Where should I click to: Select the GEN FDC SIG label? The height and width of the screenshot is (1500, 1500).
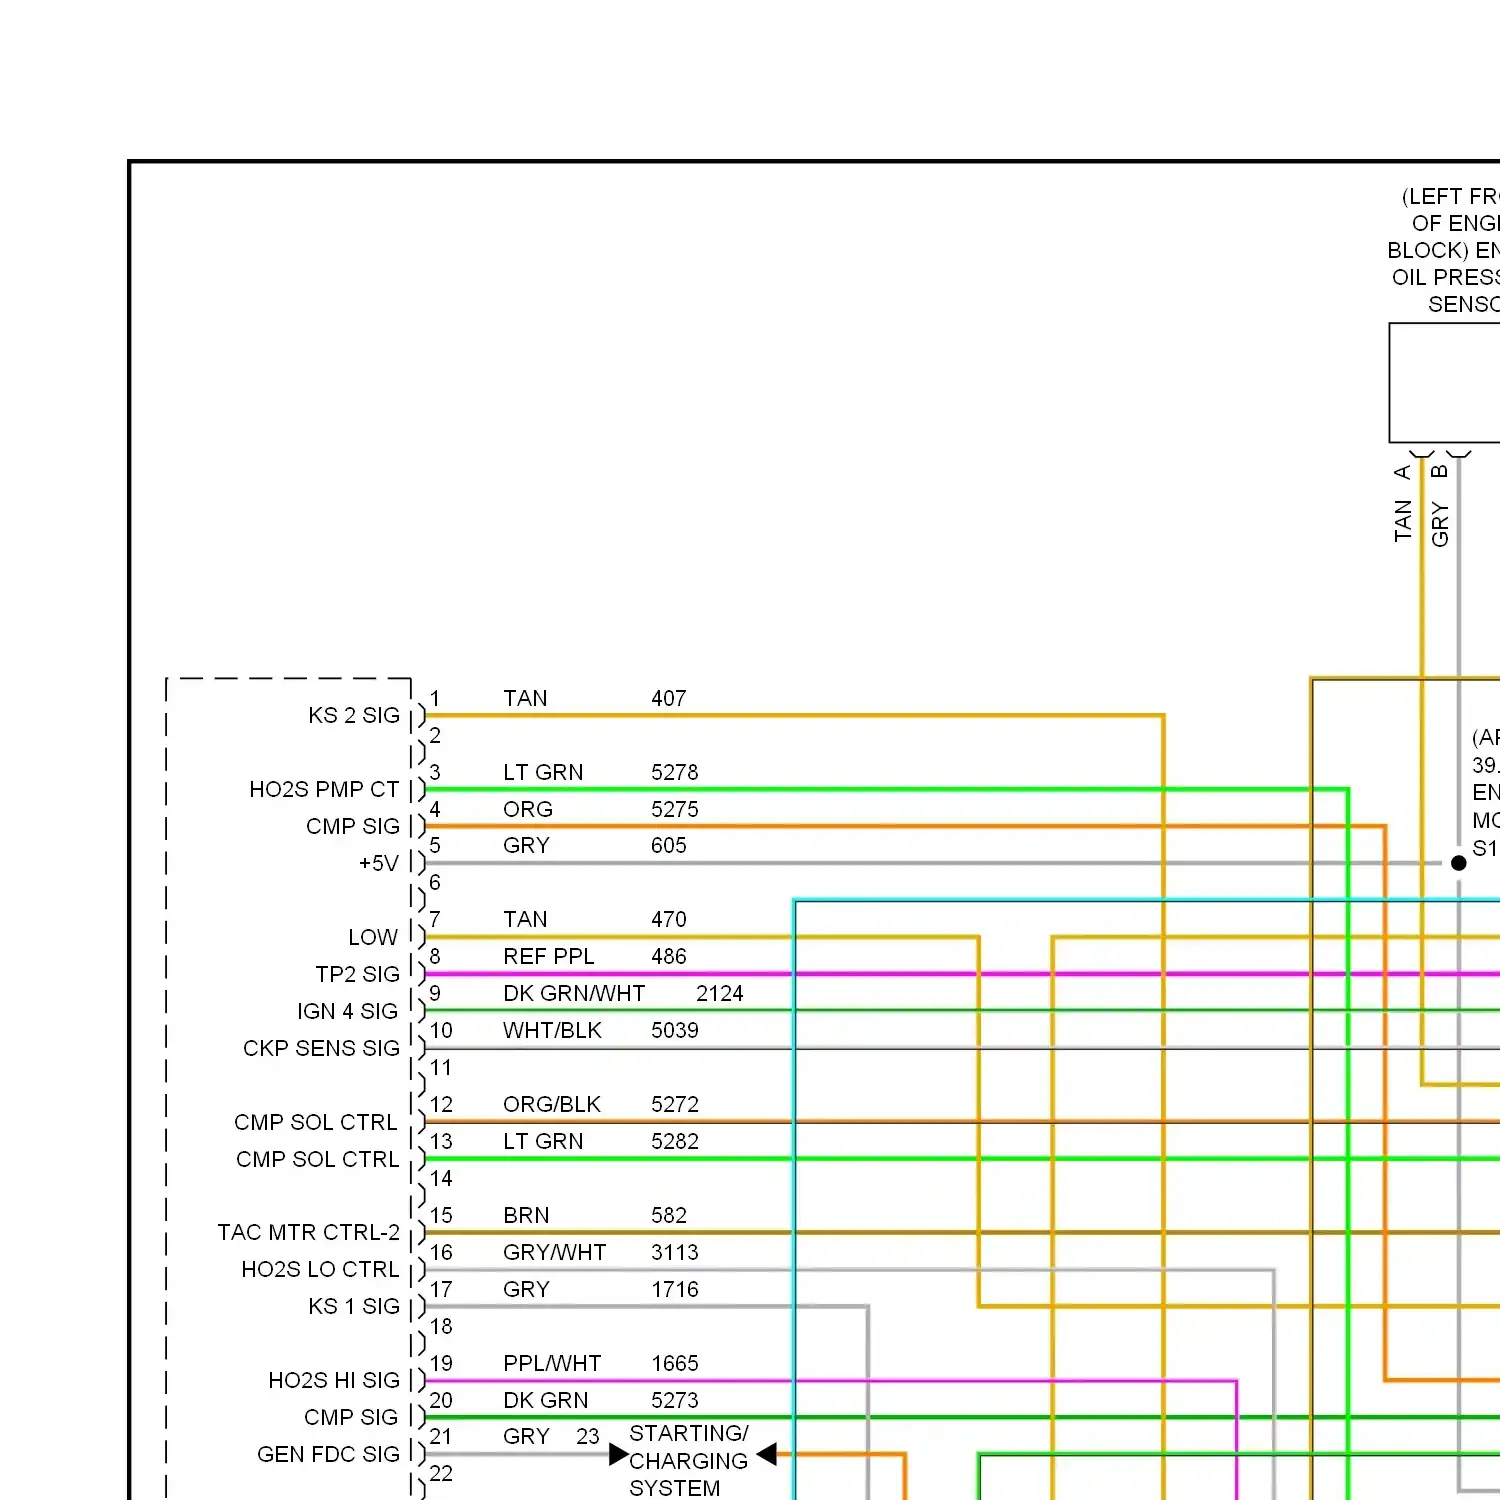[328, 1454]
